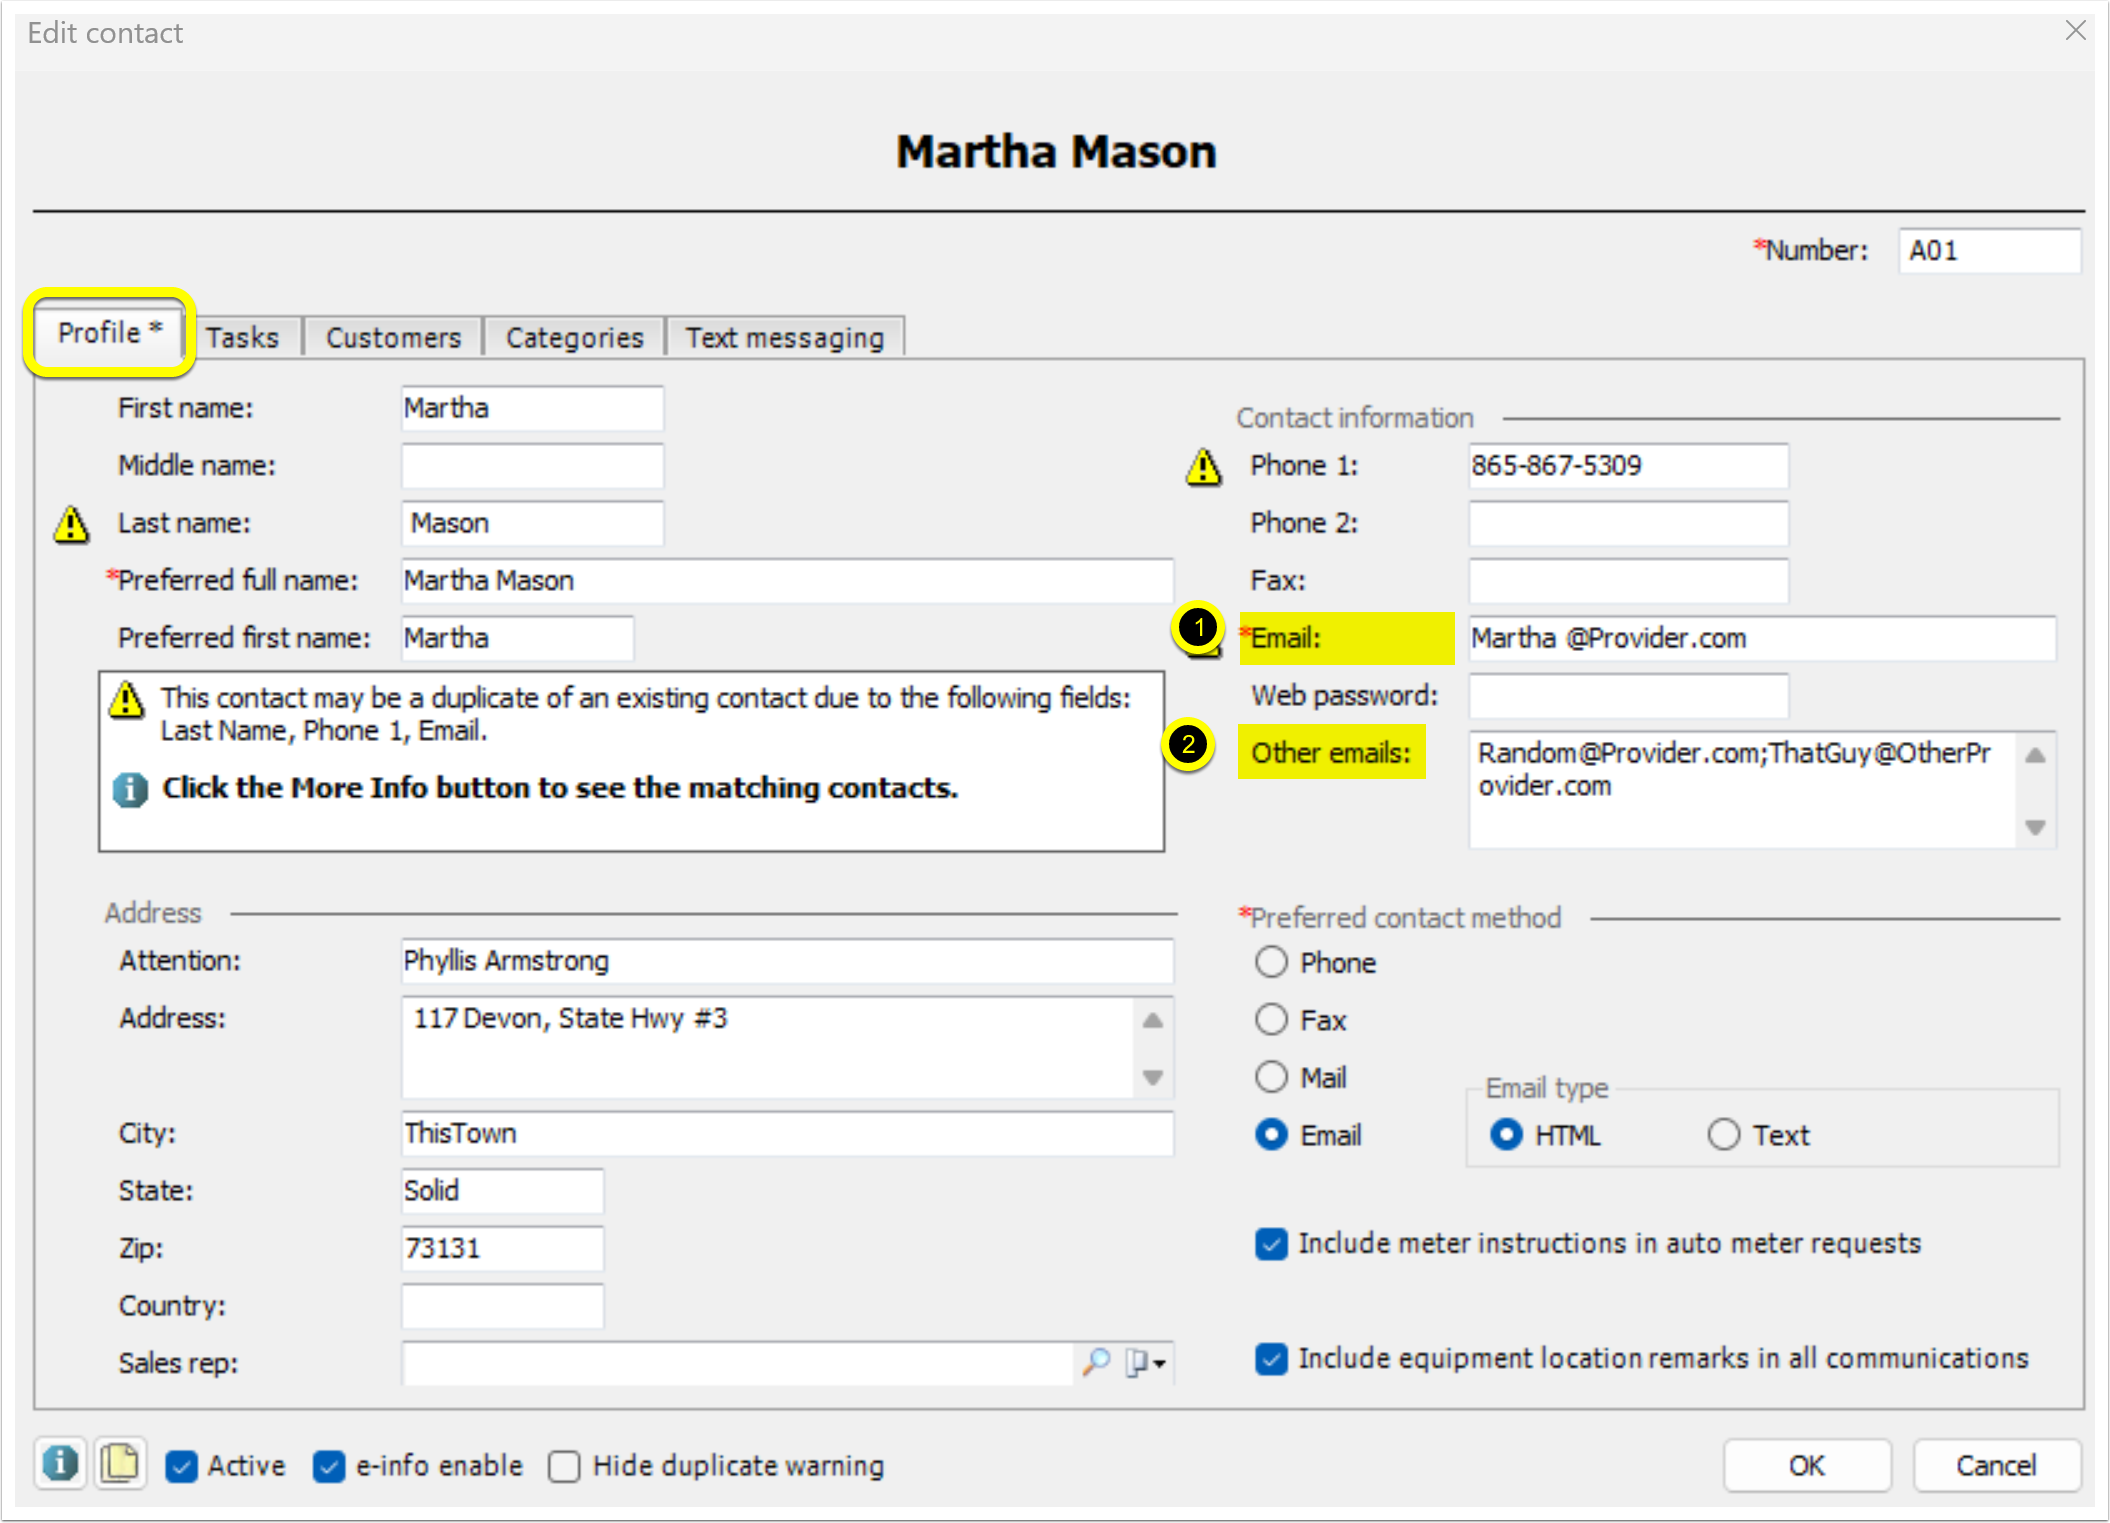2110x1523 pixels.
Task: Switch to the Customers tab
Action: pyautogui.click(x=393, y=338)
